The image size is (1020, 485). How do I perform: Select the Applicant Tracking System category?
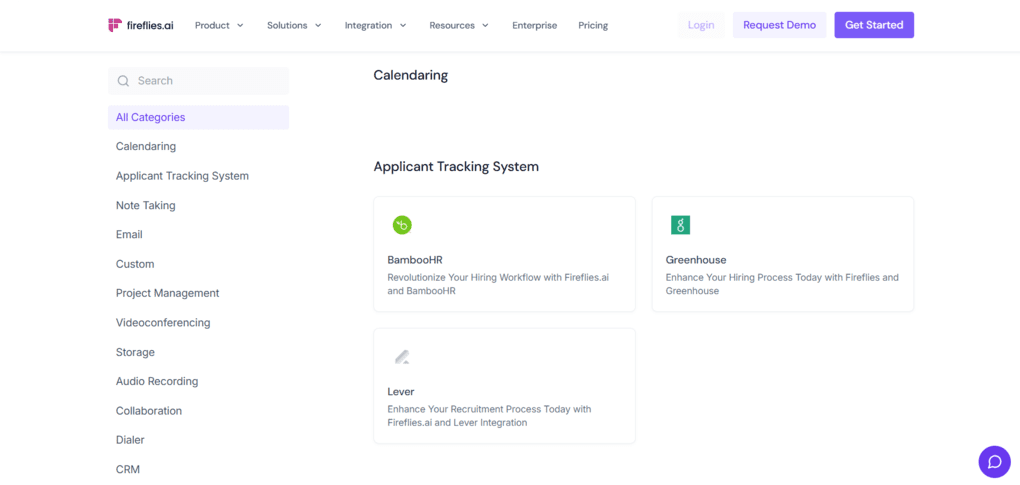click(182, 176)
